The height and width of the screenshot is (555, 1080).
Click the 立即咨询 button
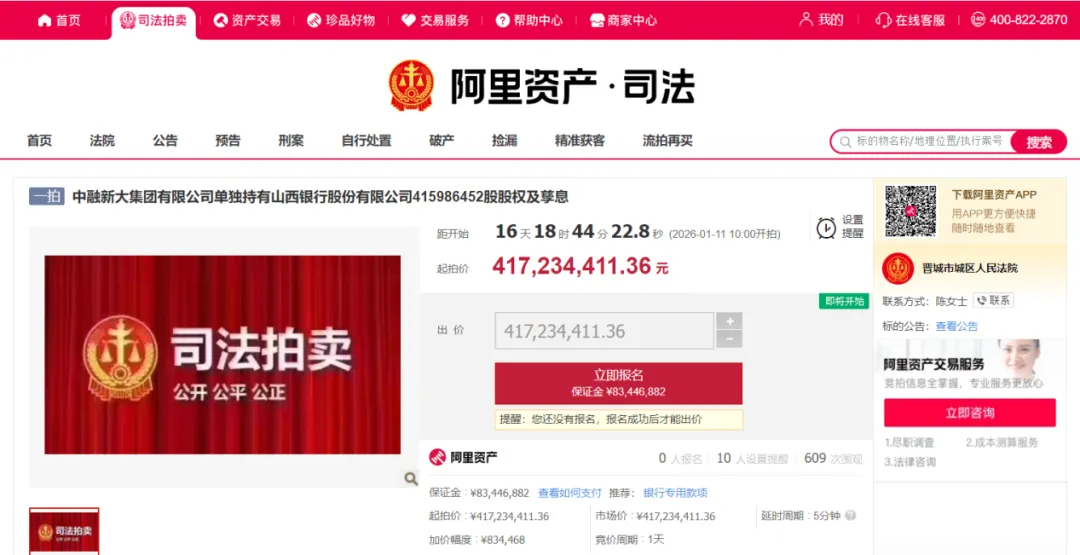coord(970,413)
